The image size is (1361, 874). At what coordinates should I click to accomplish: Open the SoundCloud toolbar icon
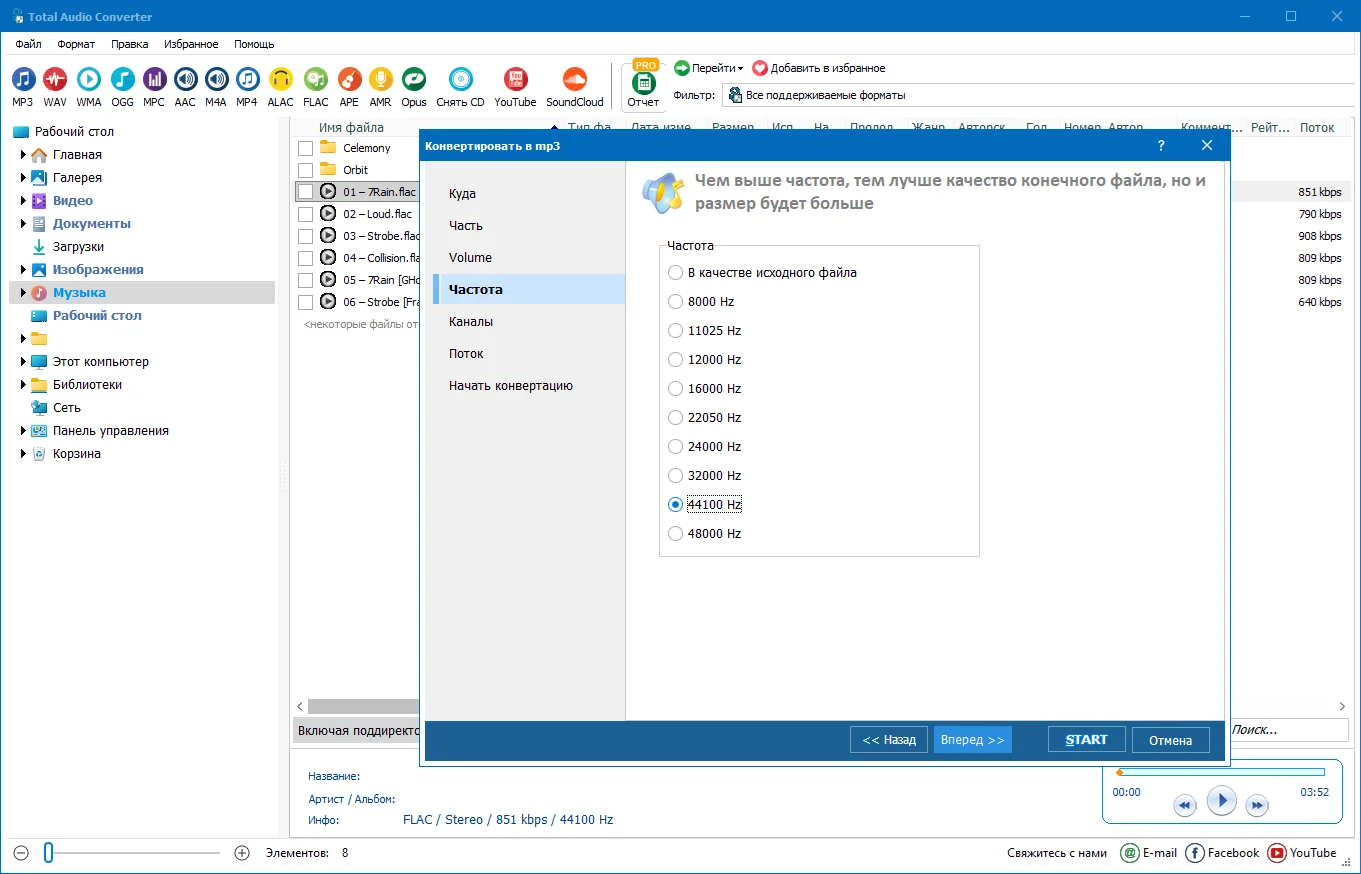click(575, 81)
